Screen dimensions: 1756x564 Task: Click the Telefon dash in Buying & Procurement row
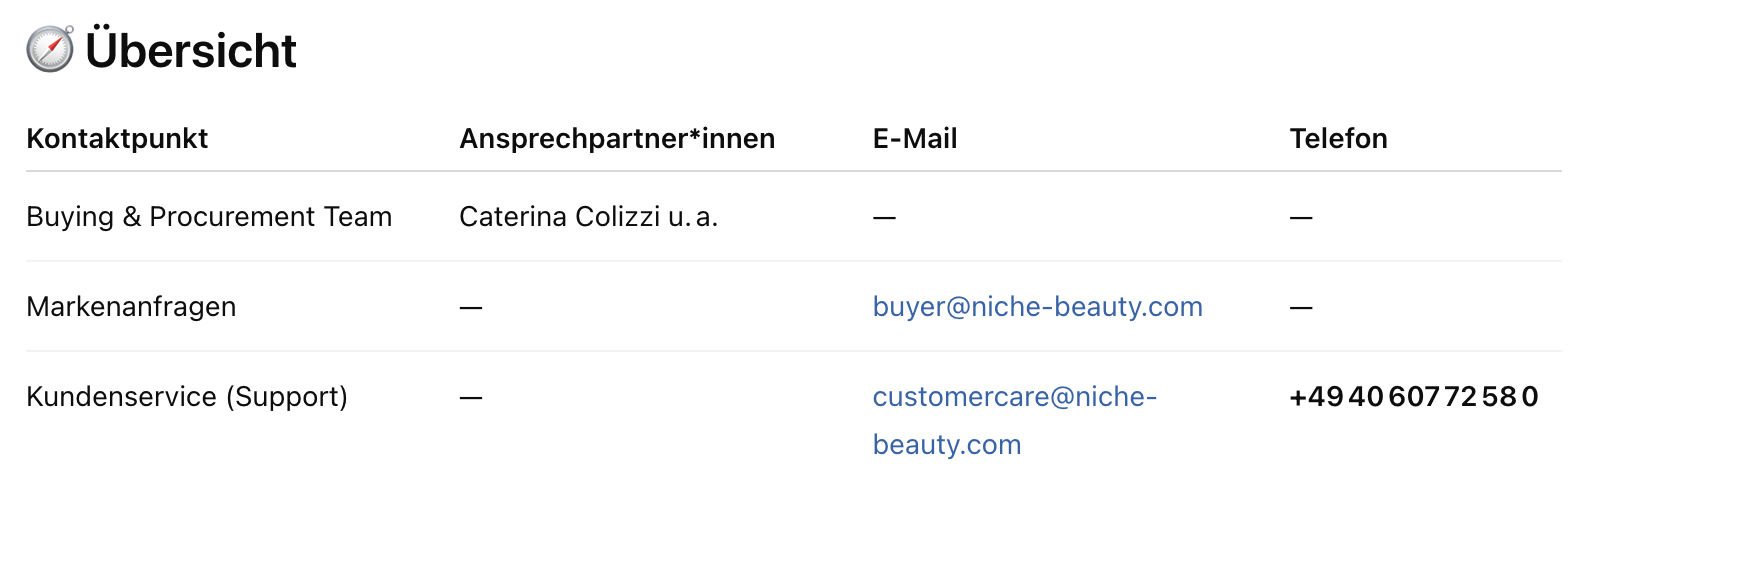(1300, 217)
